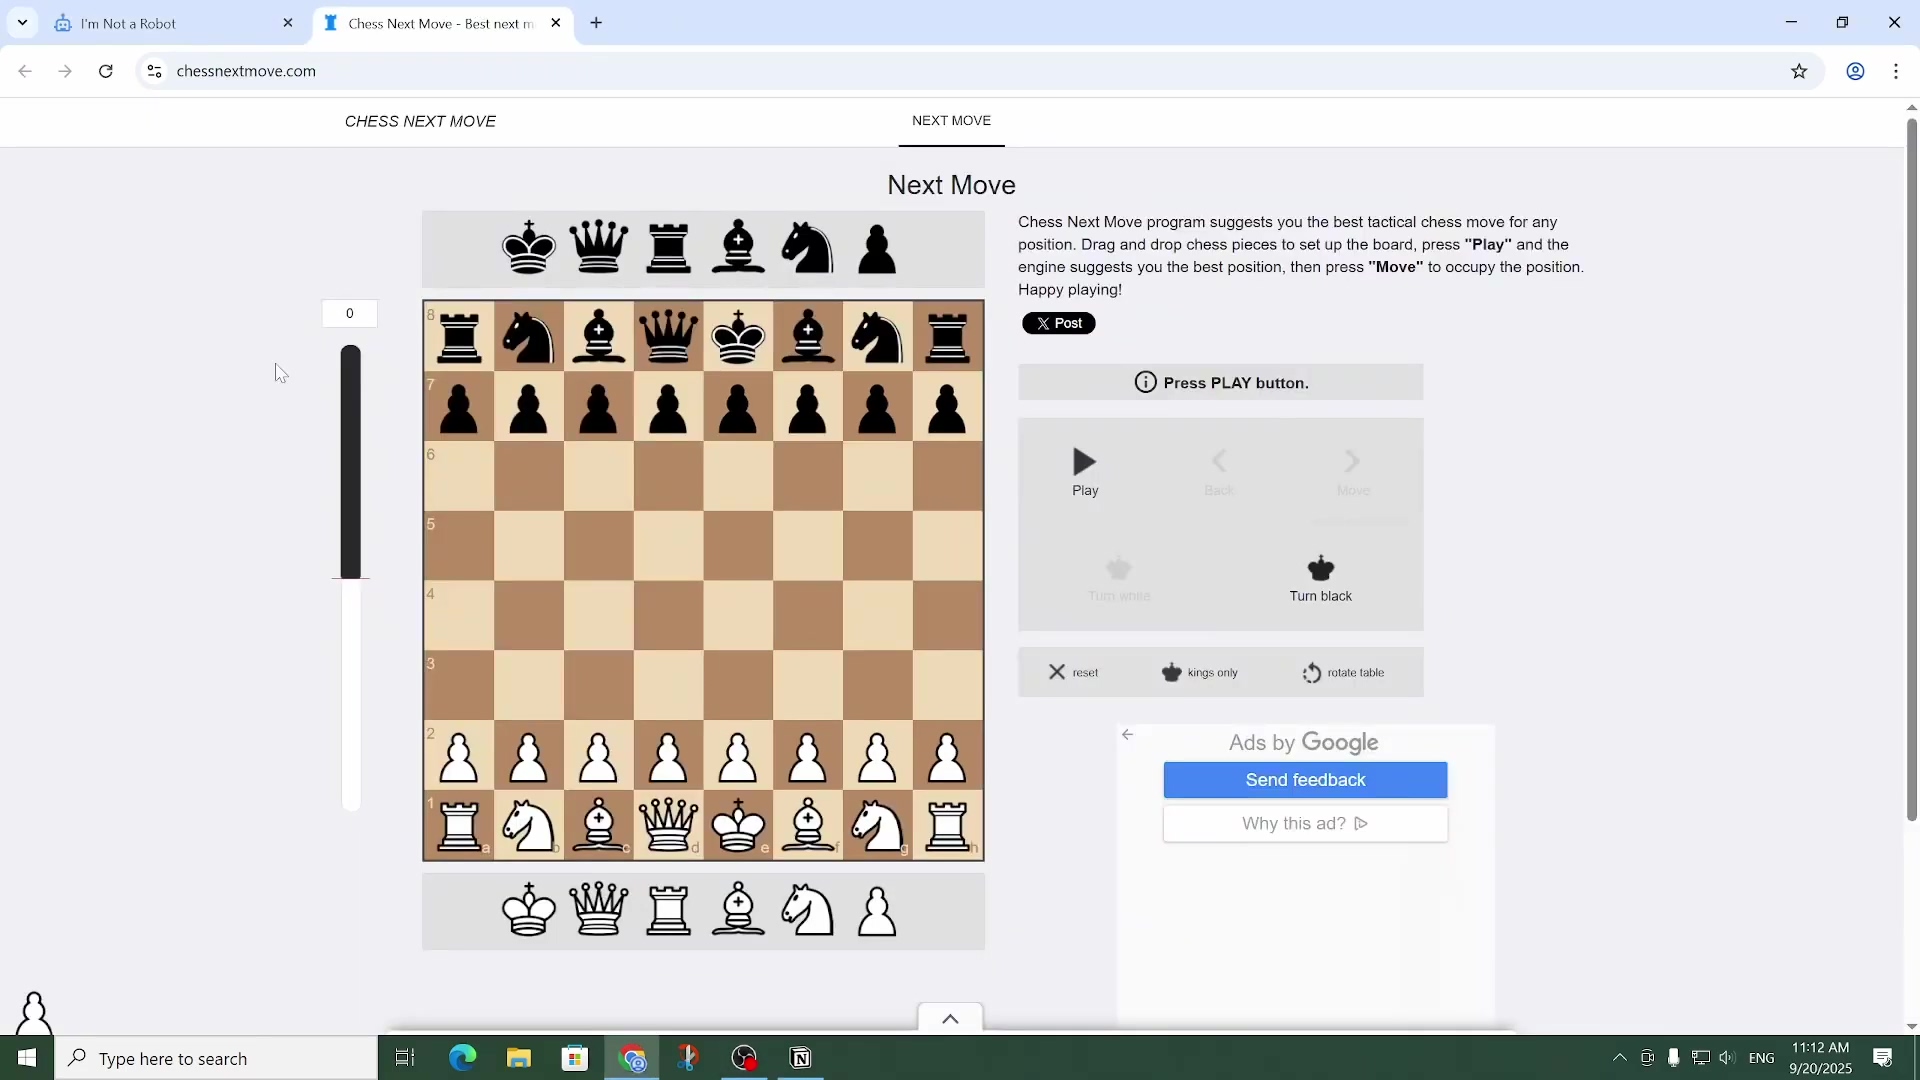Open the Chrome profile menu
1920x1080 pixels.
click(1855, 71)
